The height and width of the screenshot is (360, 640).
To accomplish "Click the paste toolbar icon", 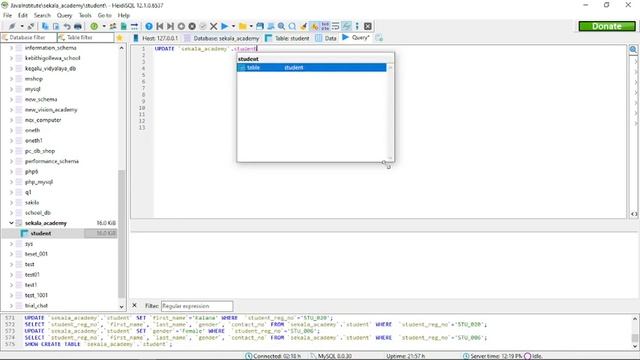I will coord(56,26).
